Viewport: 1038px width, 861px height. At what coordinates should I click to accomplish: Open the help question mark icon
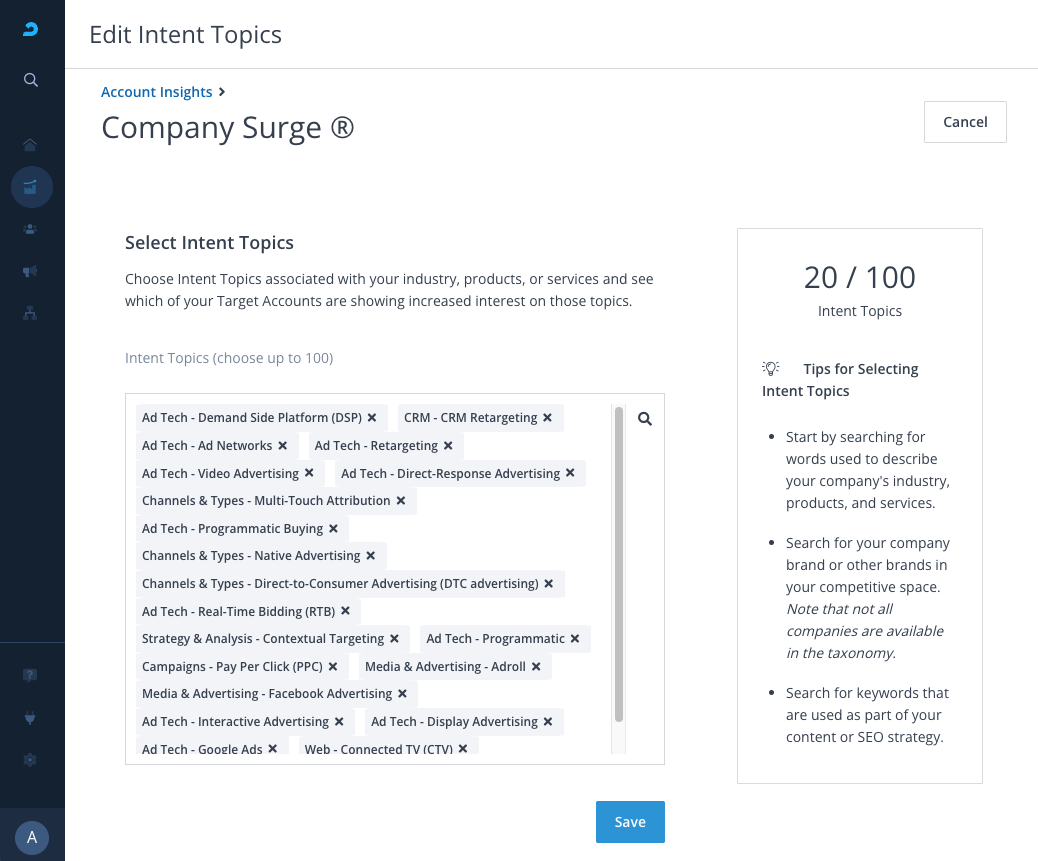click(31, 676)
